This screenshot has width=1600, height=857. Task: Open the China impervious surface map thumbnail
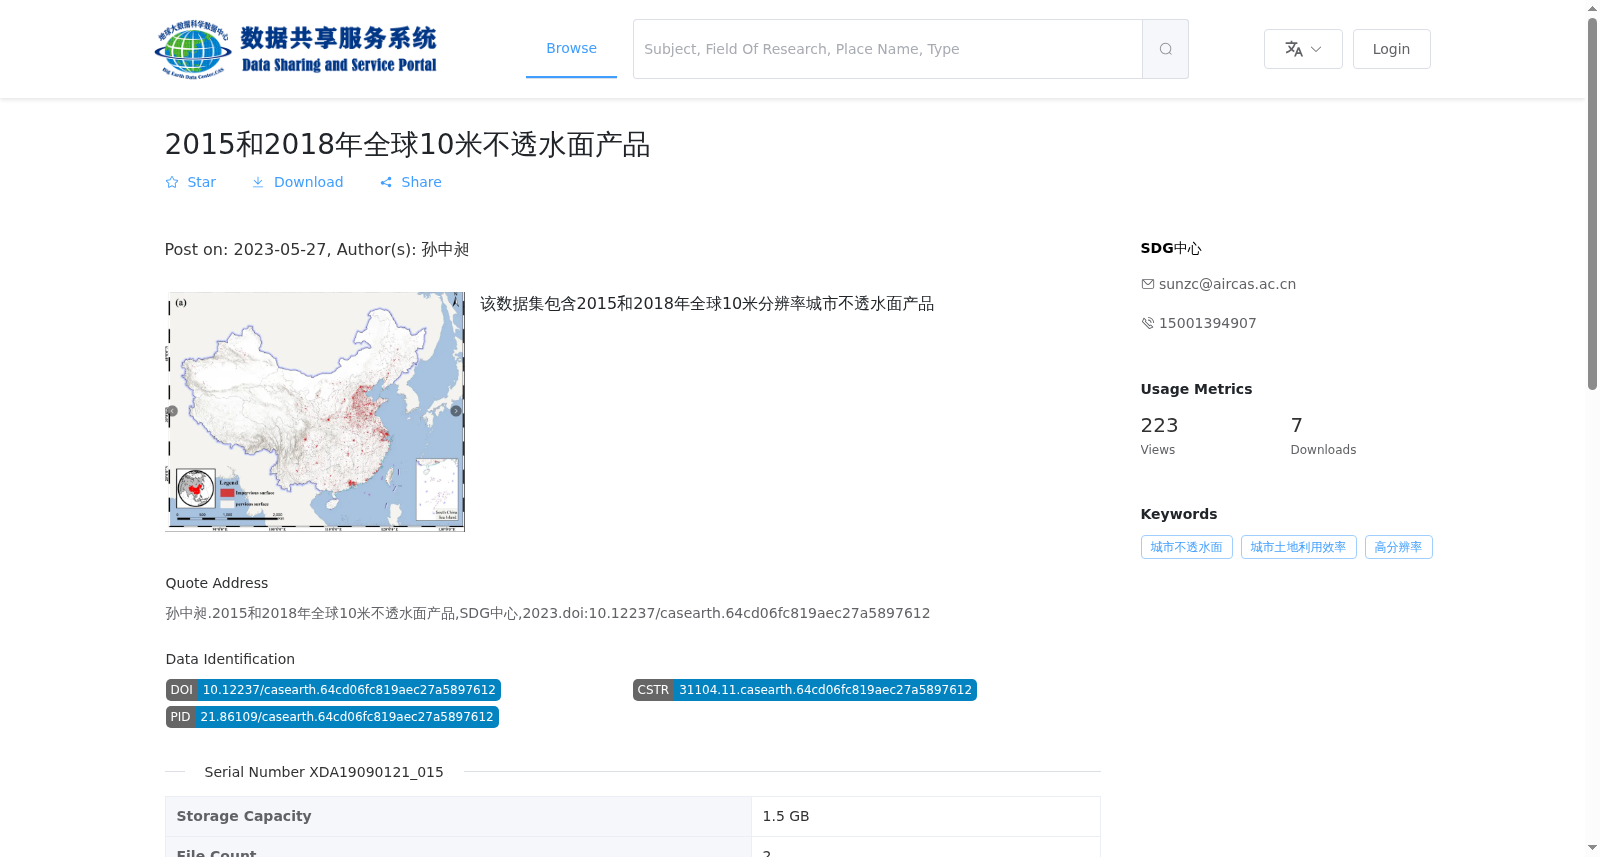pyautogui.click(x=315, y=411)
